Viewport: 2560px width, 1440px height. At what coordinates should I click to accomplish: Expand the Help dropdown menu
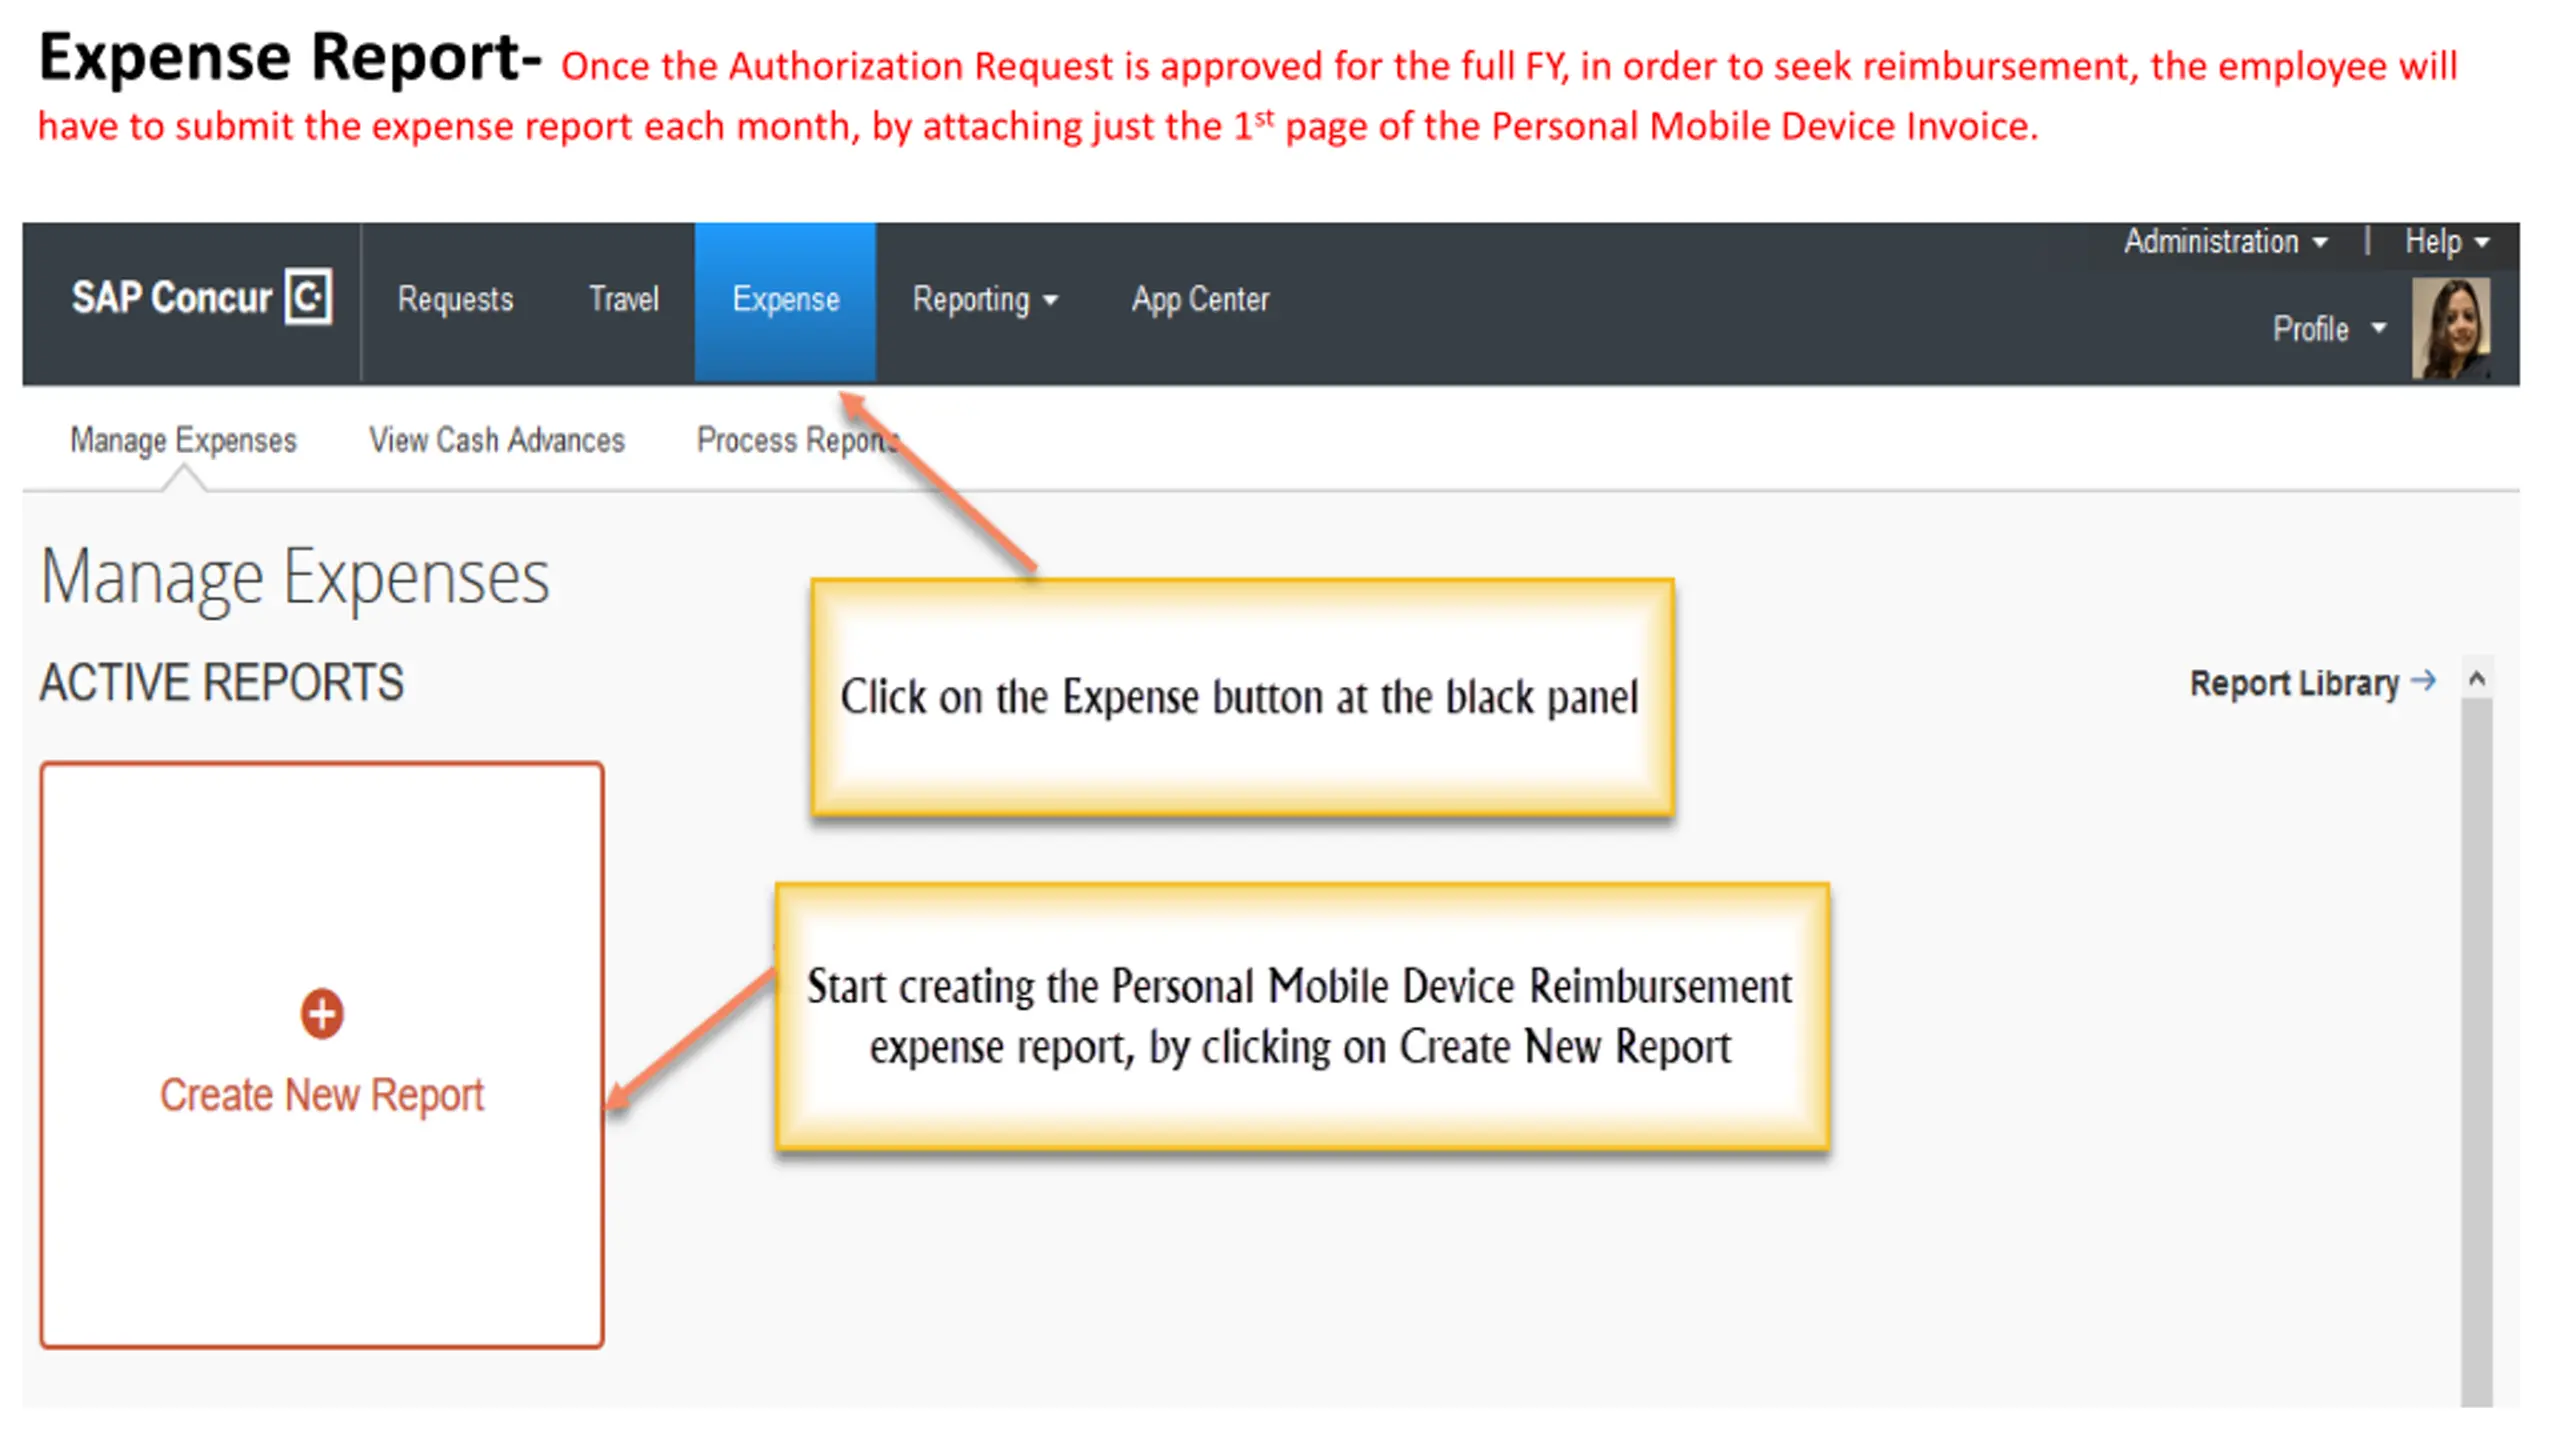[2446, 242]
